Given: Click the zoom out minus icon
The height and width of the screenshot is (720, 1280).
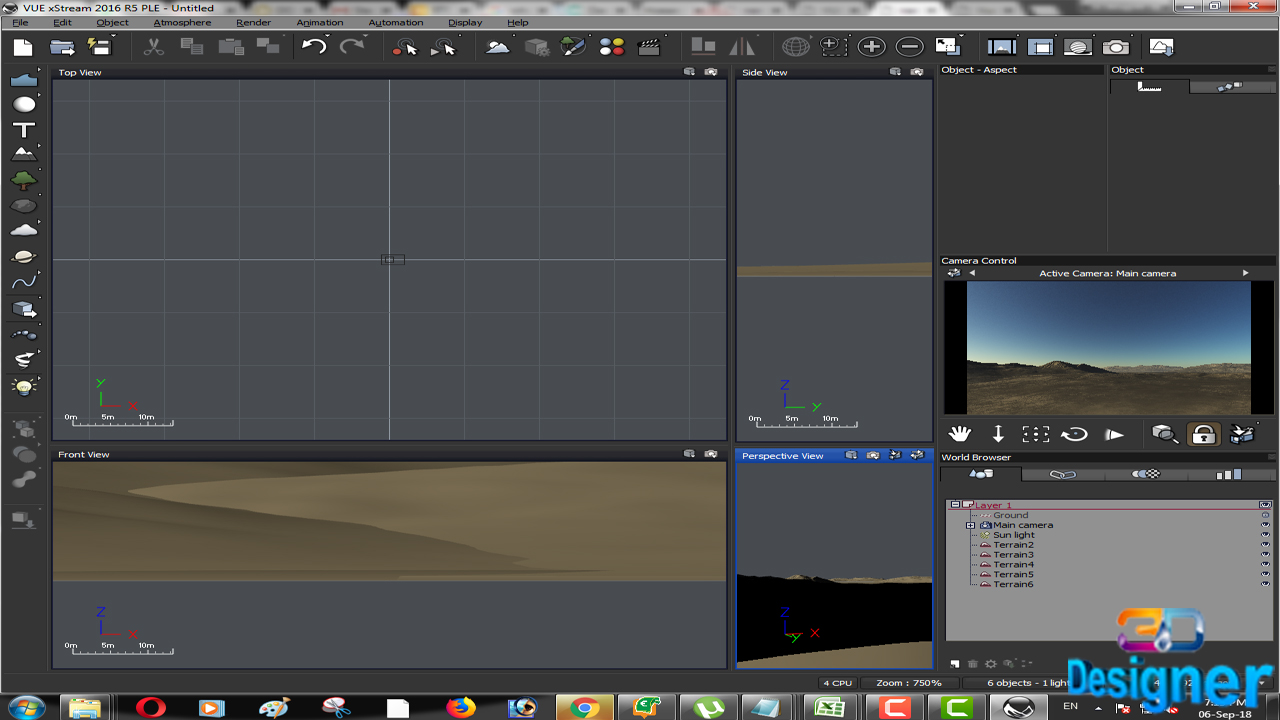Looking at the screenshot, I should coord(909,47).
